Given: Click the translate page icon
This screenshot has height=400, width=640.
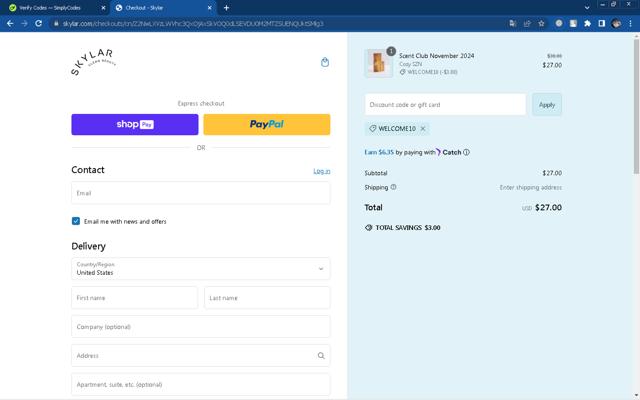Looking at the screenshot, I should click(513, 23).
